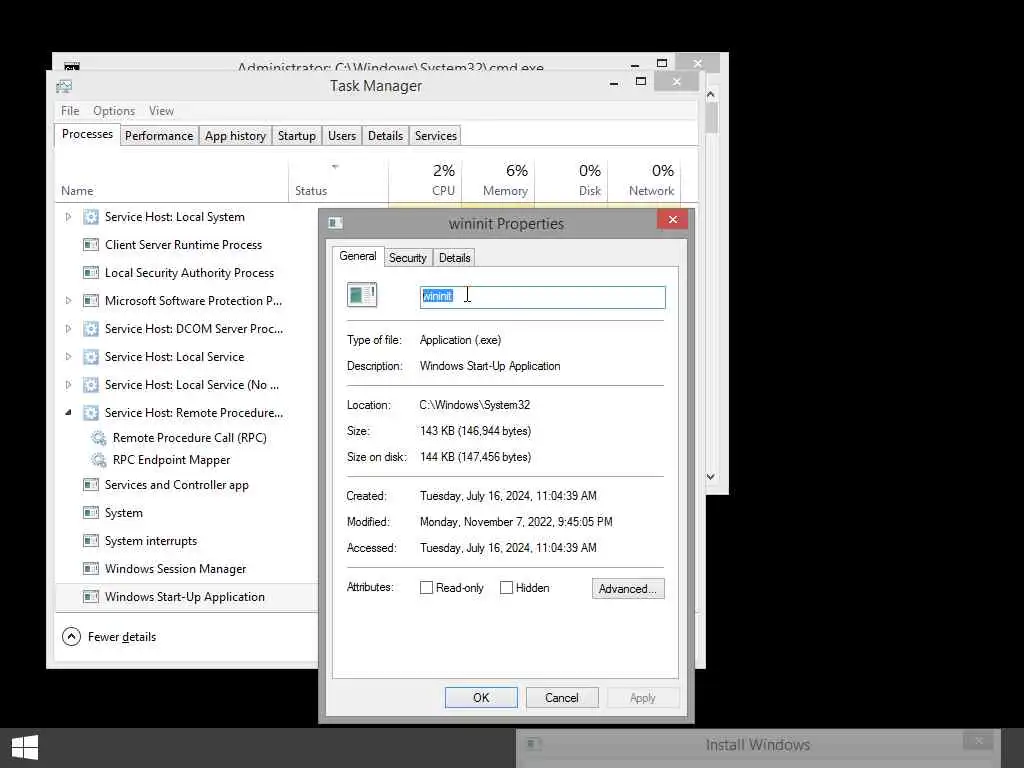Click the OK button
1024x768 pixels.
coord(481,697)
